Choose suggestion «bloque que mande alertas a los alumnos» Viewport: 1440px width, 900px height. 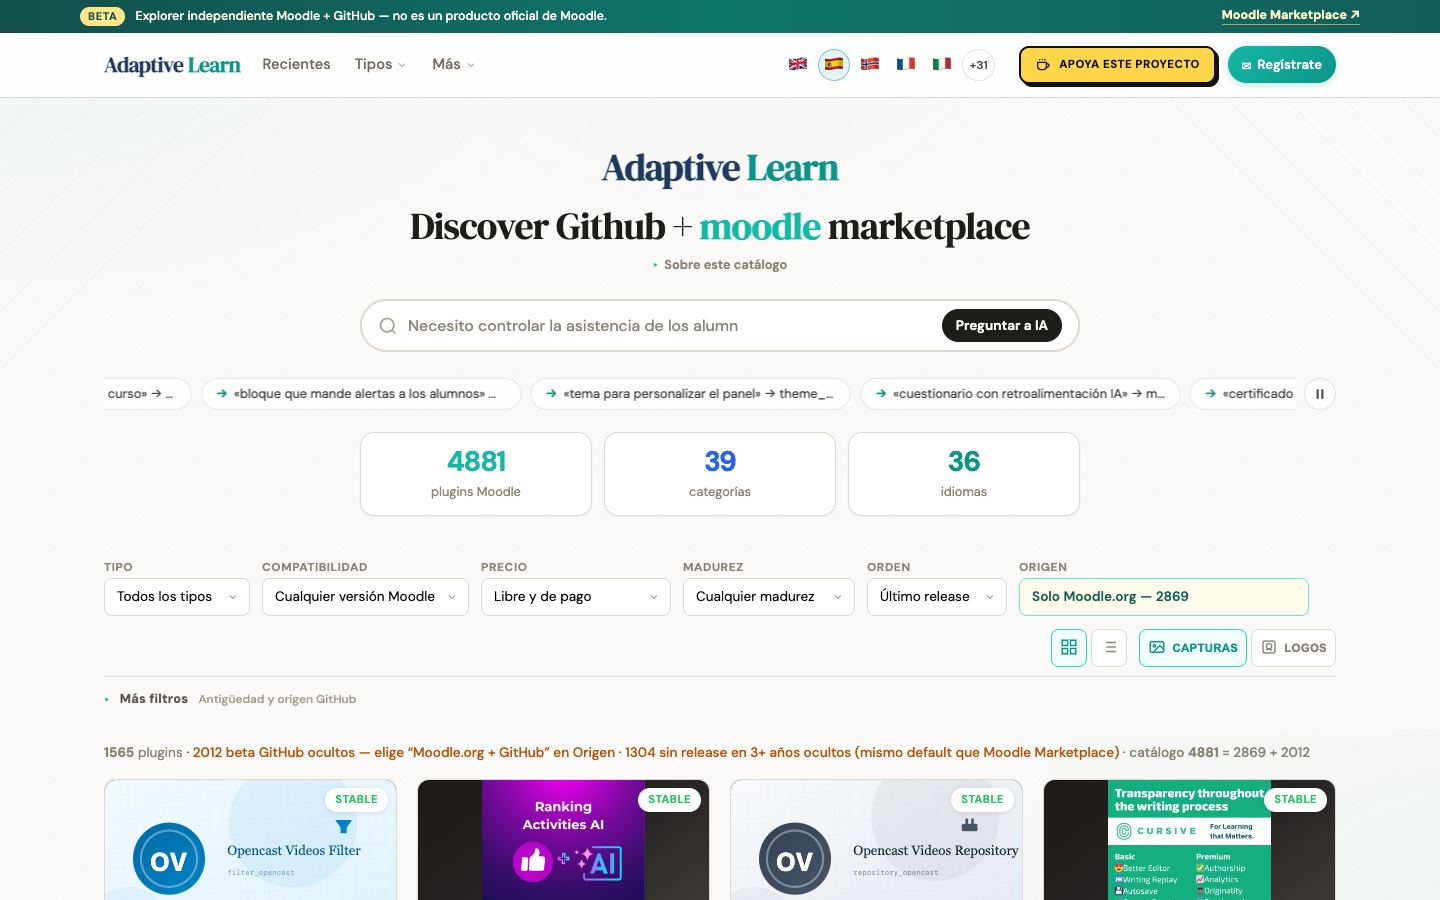tap(361, 394)
